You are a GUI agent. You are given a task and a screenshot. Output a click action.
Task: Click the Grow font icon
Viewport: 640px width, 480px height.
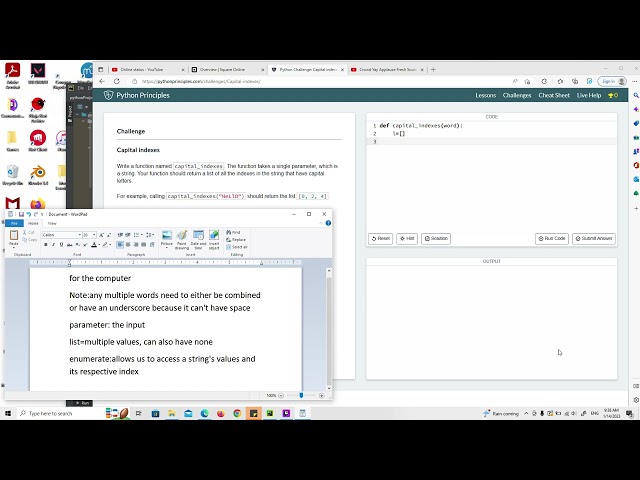tap(101, 235)
